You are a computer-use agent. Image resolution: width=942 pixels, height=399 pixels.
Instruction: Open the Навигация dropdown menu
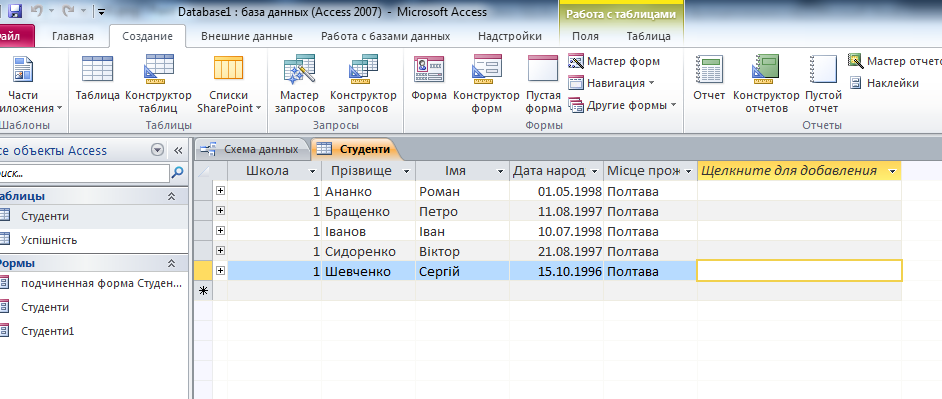click(x=612, y=83)
